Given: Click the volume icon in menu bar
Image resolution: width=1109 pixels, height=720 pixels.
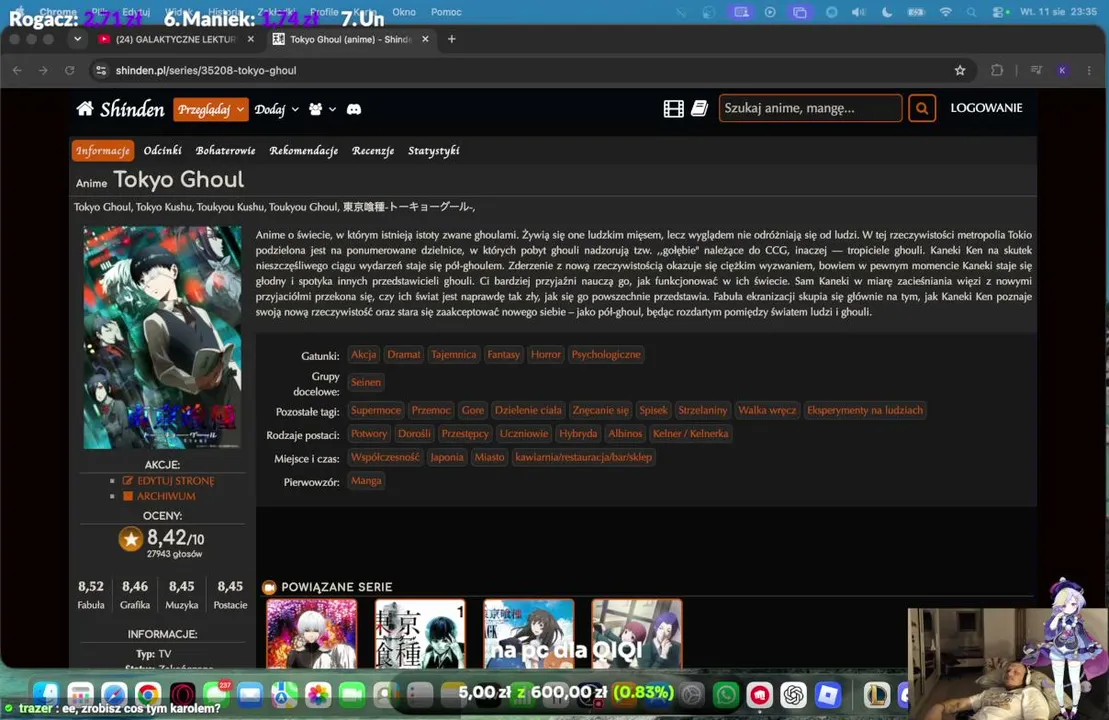Looking at the screenshot, I should (859, 12).
